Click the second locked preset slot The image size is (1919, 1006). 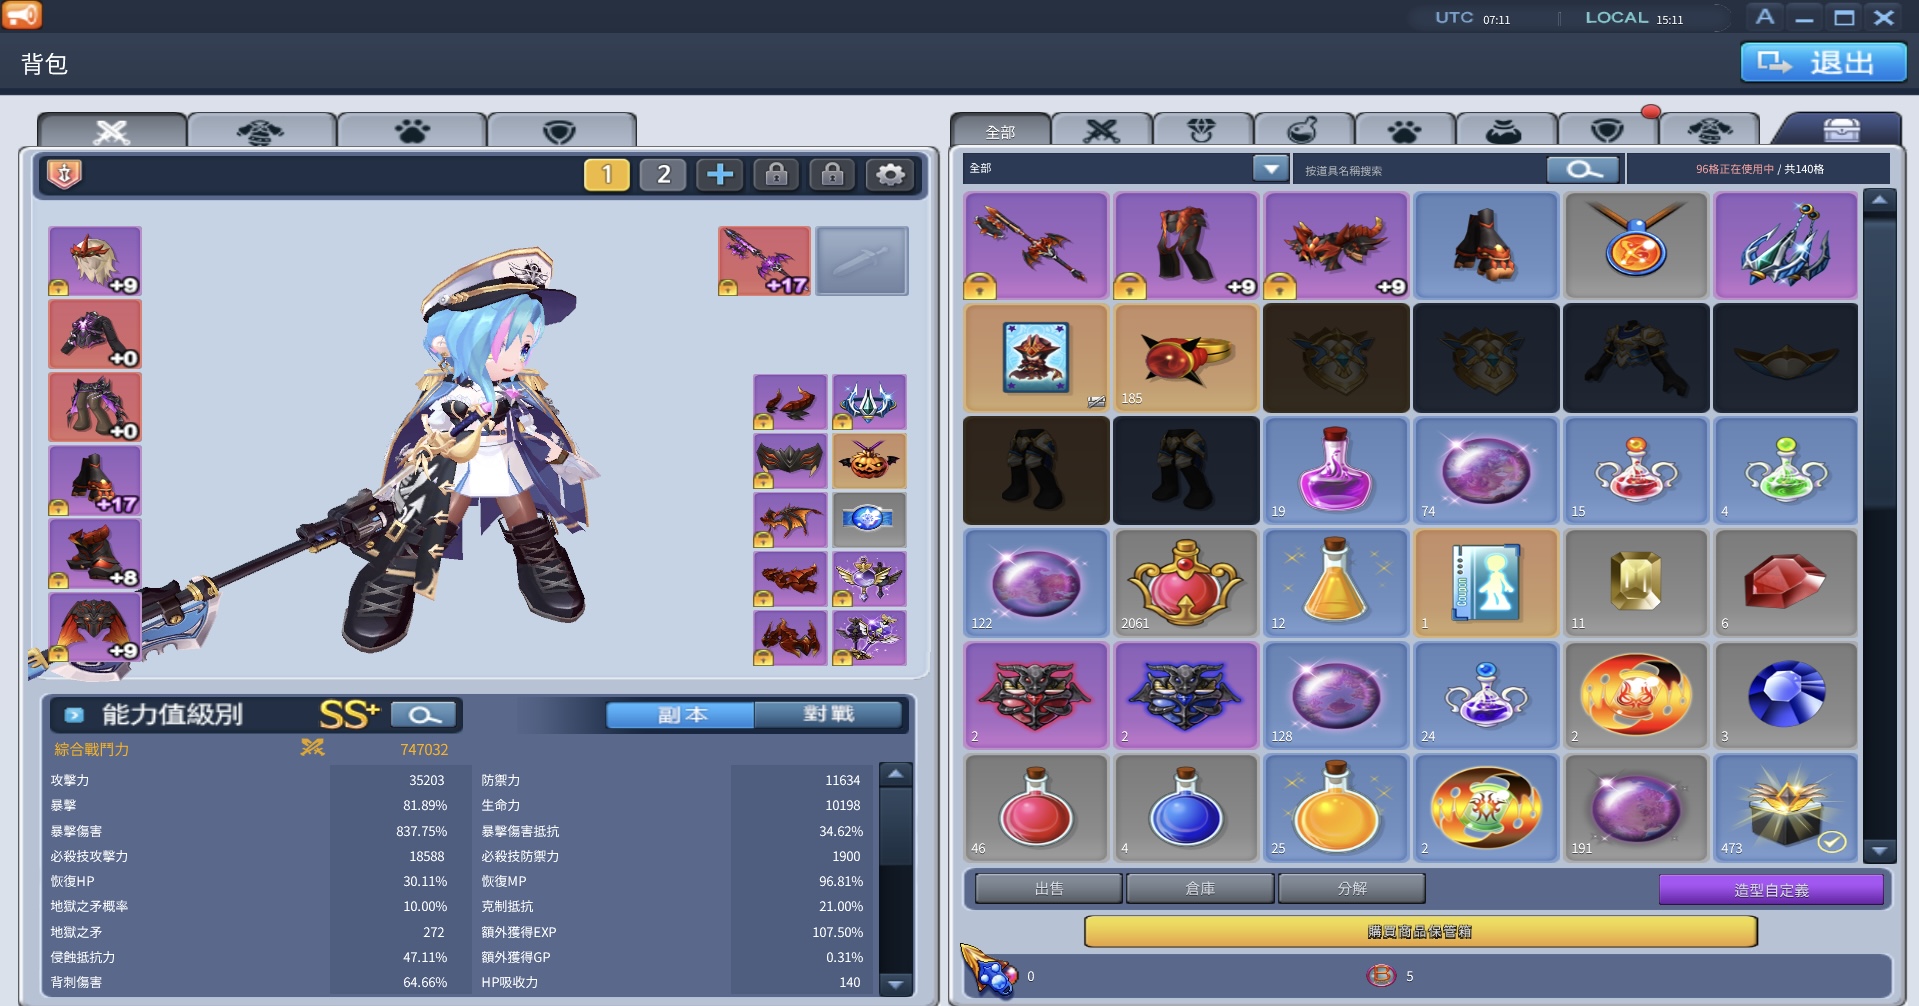(832, 175)
